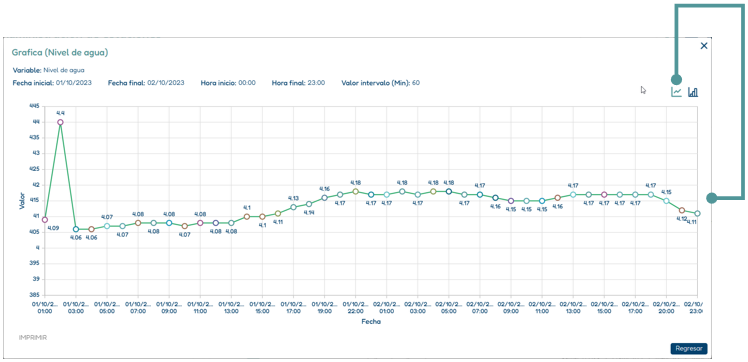The height and width of the screenshot is (362, 748).
Task: Click the 20:00 x-axis label
Action: [666, 307]
